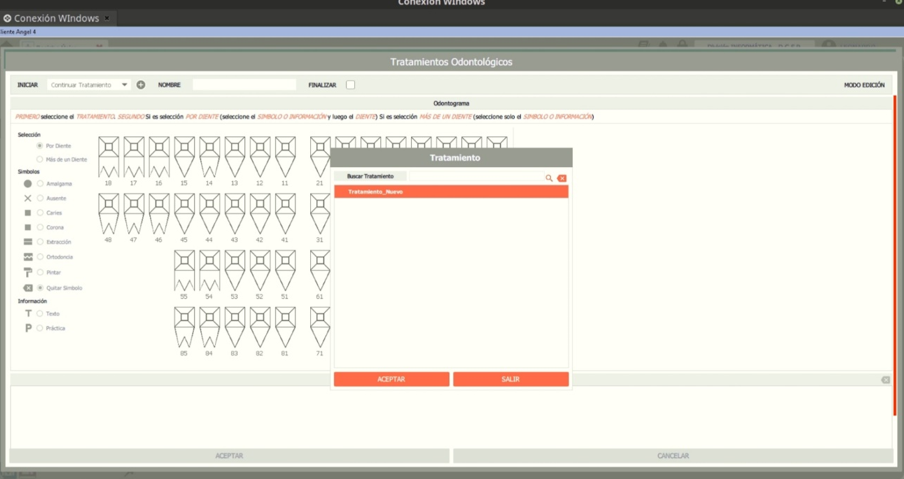Click the Quitar Símbolo eraser icon
The height and width of the screenshot is (479, 904).
click(x=28, y=288)
